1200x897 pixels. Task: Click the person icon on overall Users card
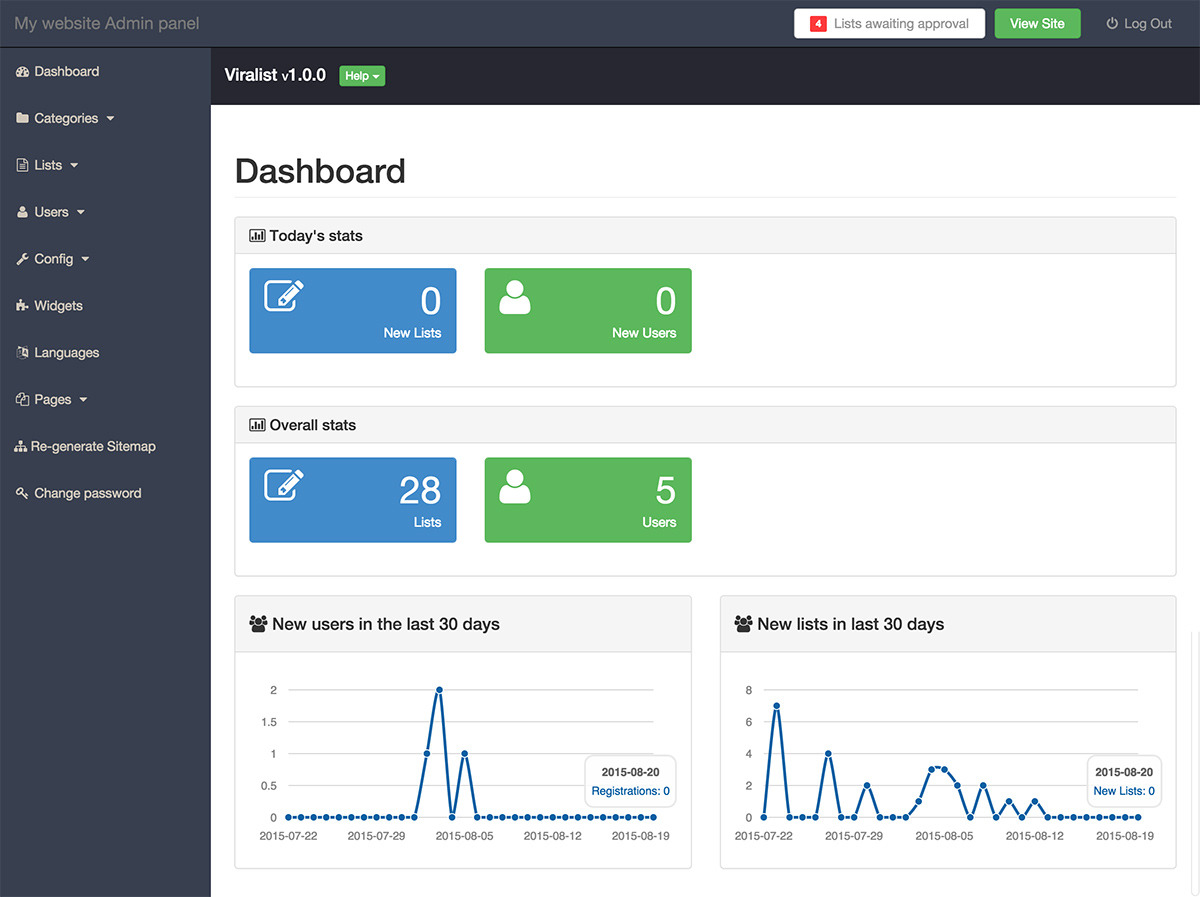tap(515, 486)
